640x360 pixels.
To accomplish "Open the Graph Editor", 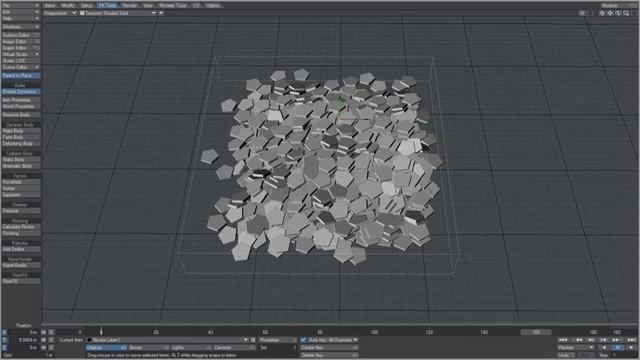I will point(20,48).
